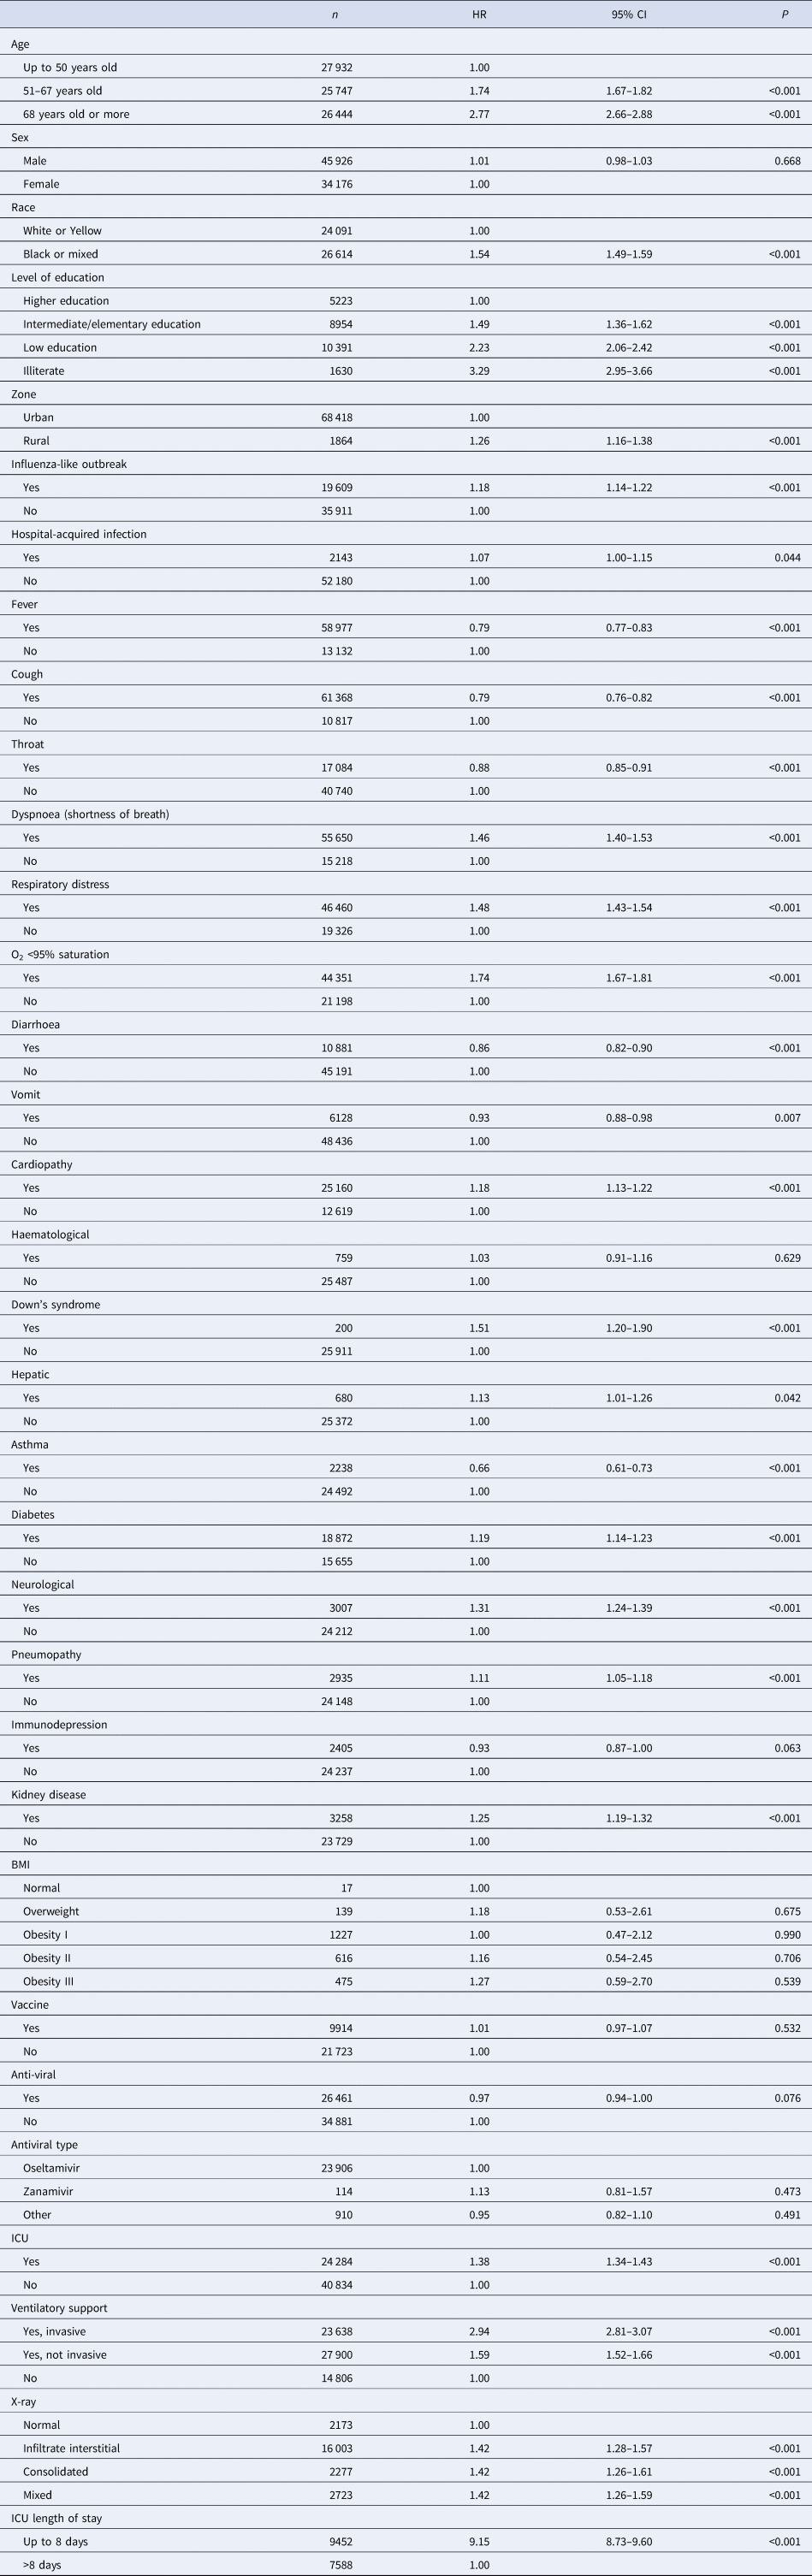Click the 'Hospital-acquired infection' heading
Image resolution: width=812 pixels, height=2576 pixels.
79,534
